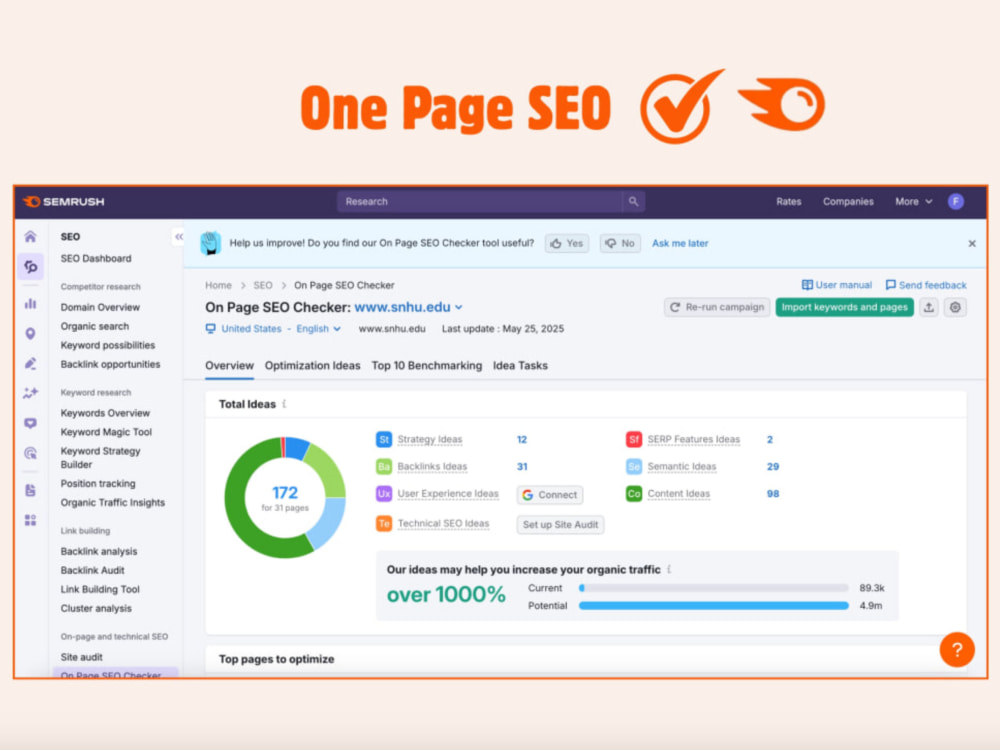The image size is (1000, 750).
Task: Expand the More menu dropdown
Action: point(913,202)
